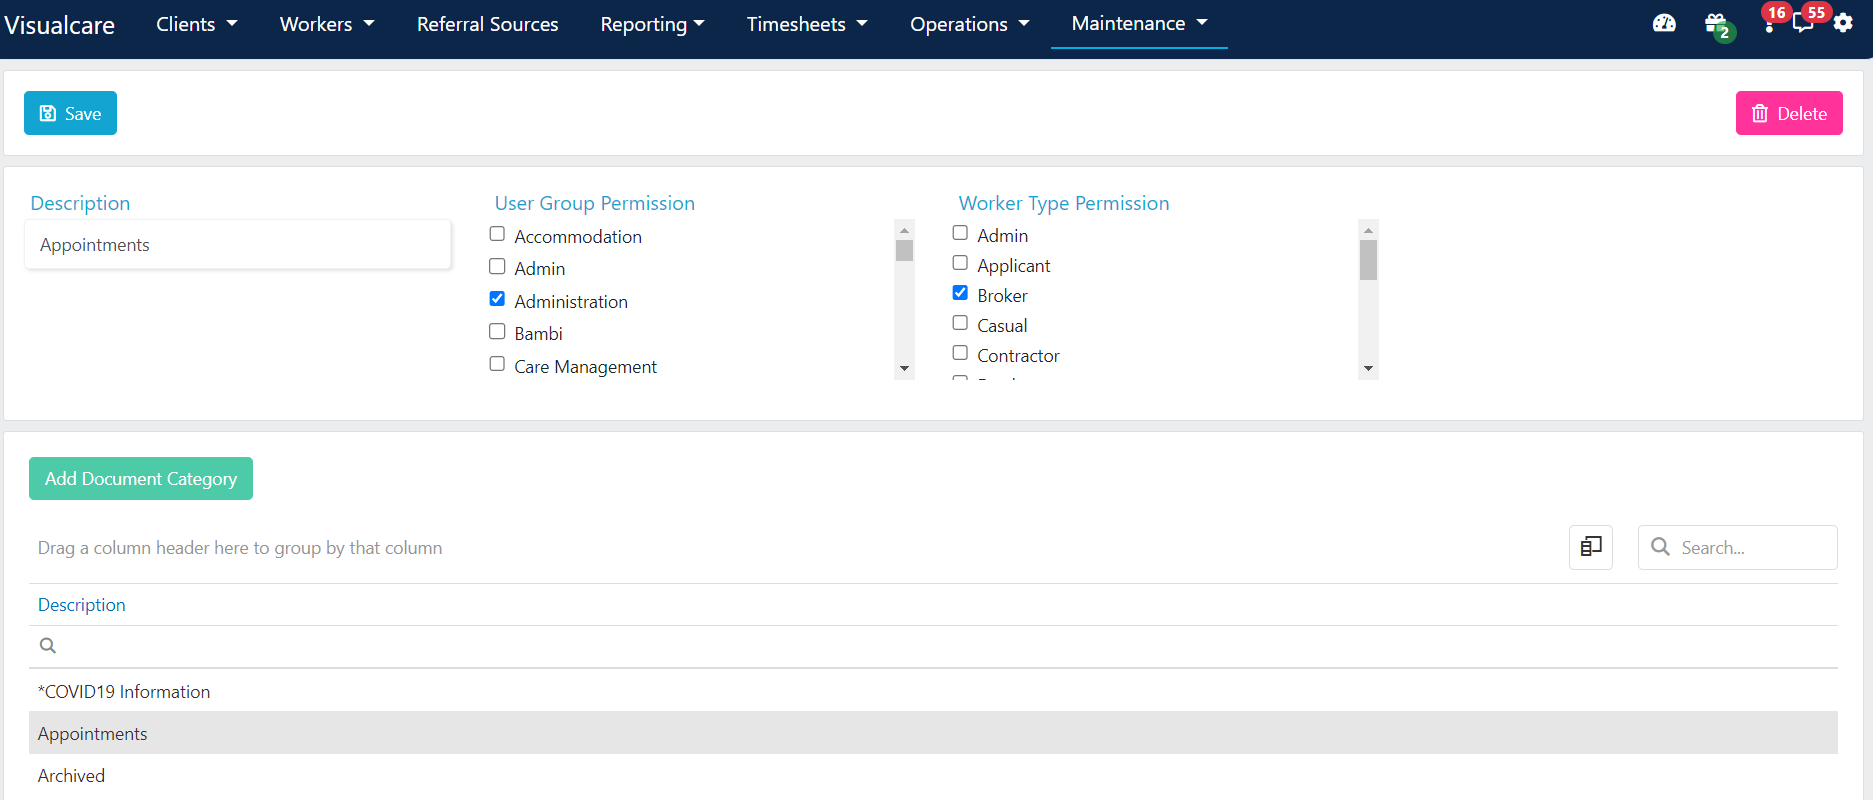Tick the Bambi user group checkbox
This screenshot has height=800, width=1873.
[497, 331]
